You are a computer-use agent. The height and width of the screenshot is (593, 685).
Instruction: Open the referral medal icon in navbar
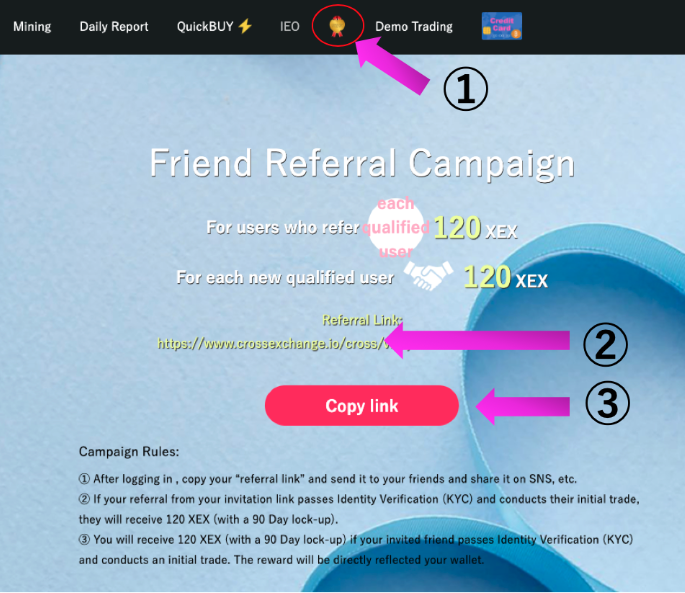(x=337, y=26)
